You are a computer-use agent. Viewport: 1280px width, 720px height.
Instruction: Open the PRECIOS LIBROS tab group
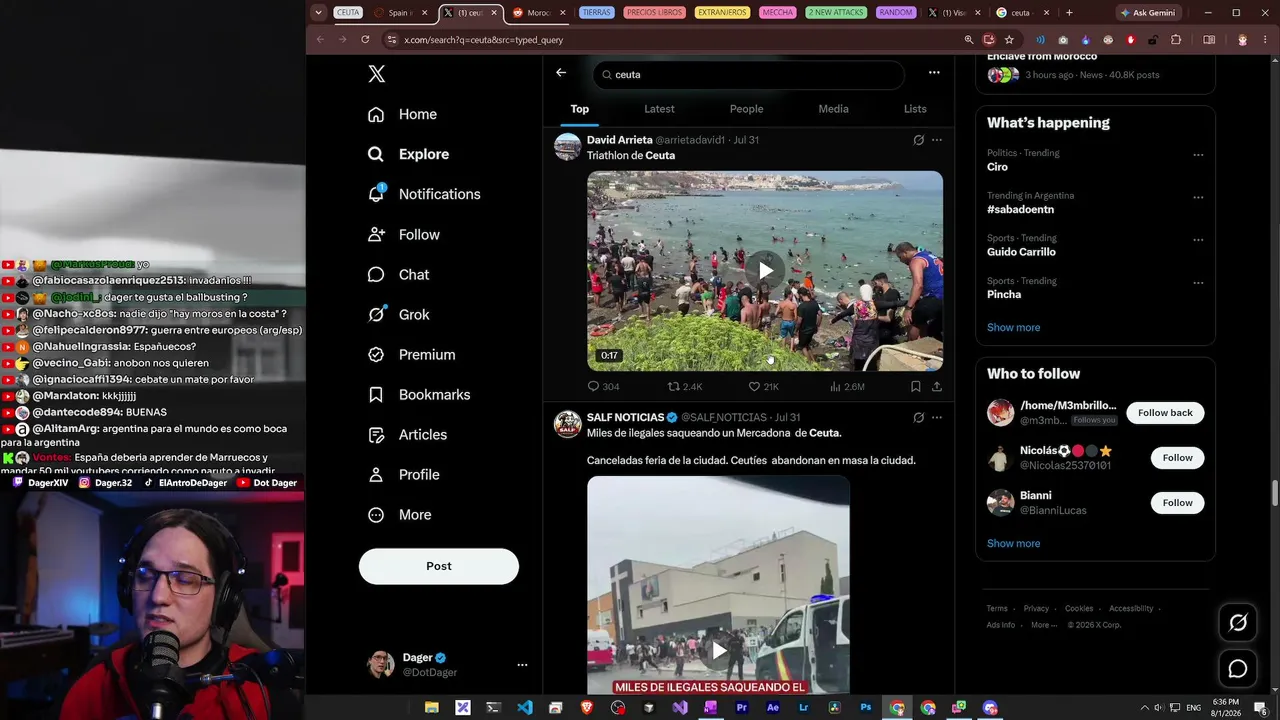(x=656, y=13)
